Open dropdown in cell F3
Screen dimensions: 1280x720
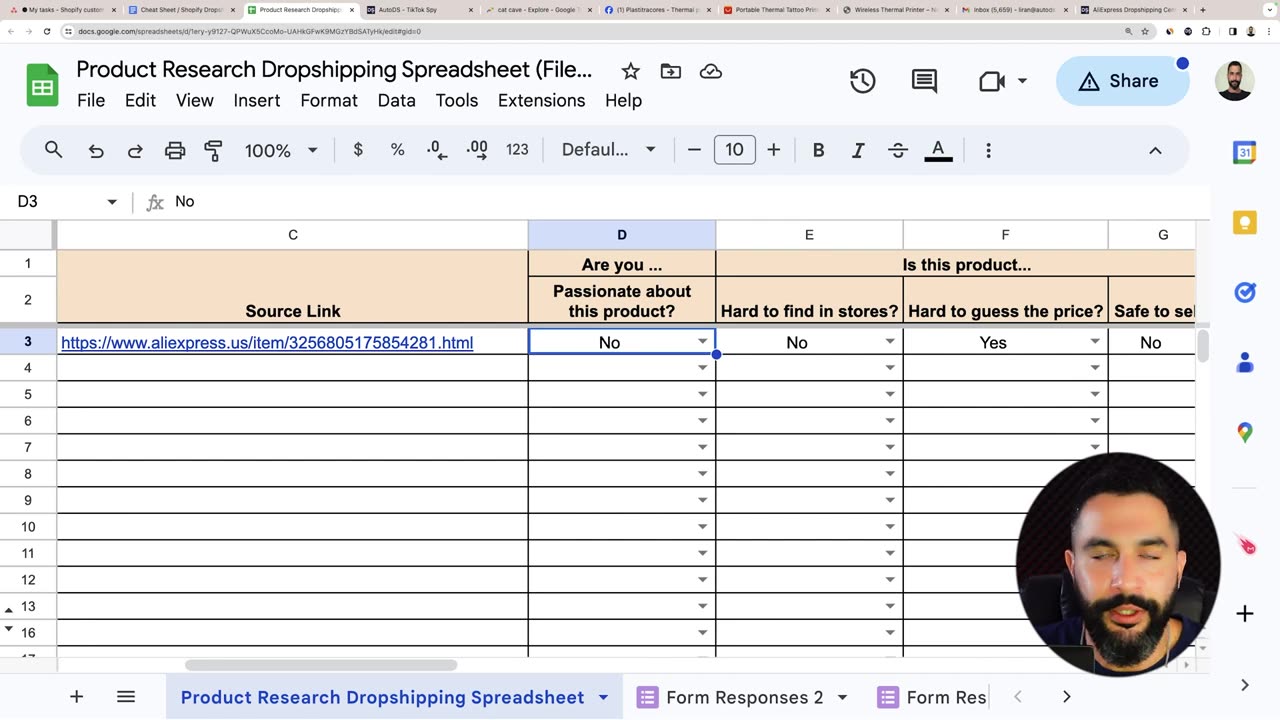(x=1094, y=342)
